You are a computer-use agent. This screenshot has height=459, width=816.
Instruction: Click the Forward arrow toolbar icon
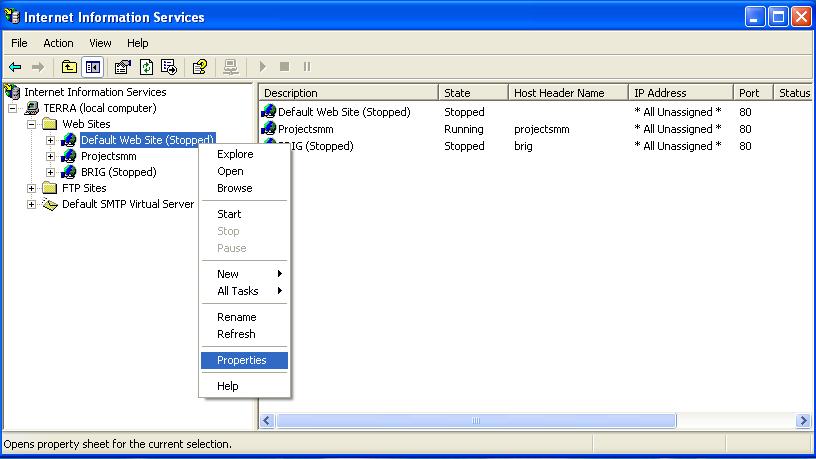[38, 67]
